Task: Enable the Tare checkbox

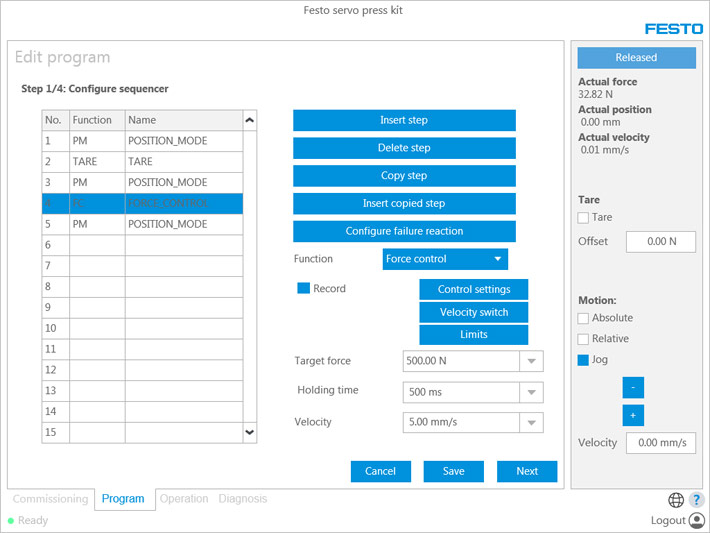Action: coord(583,217)
